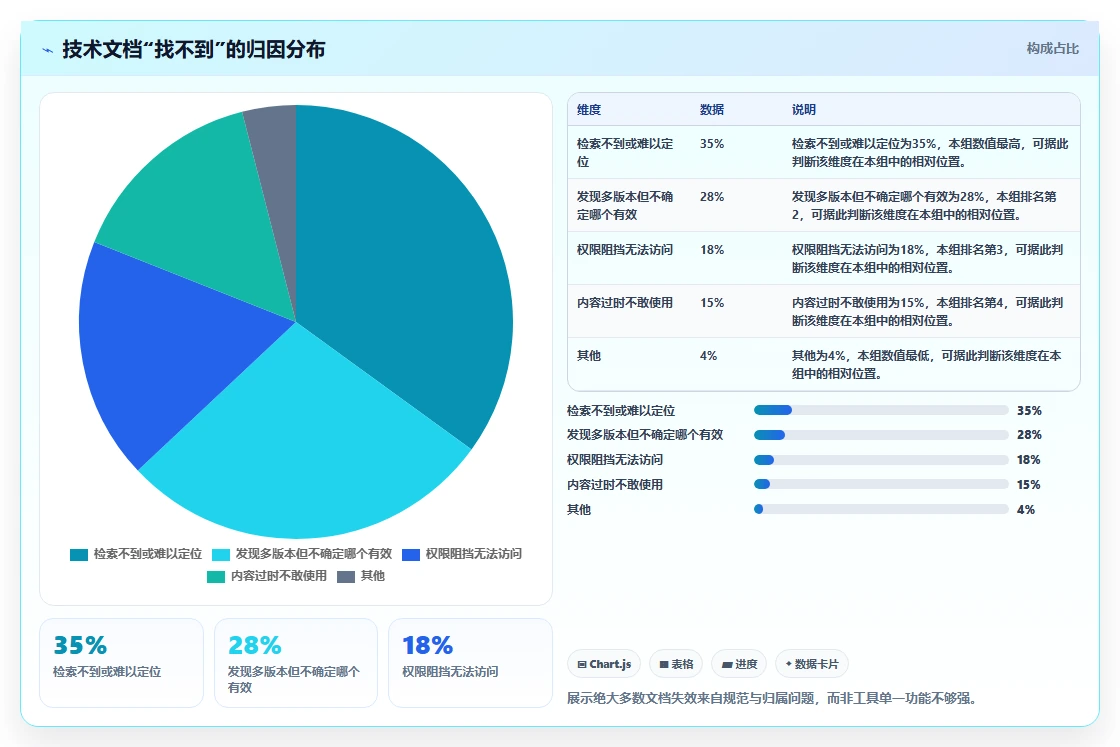Click the 进度 tag chip

(739, 664)
